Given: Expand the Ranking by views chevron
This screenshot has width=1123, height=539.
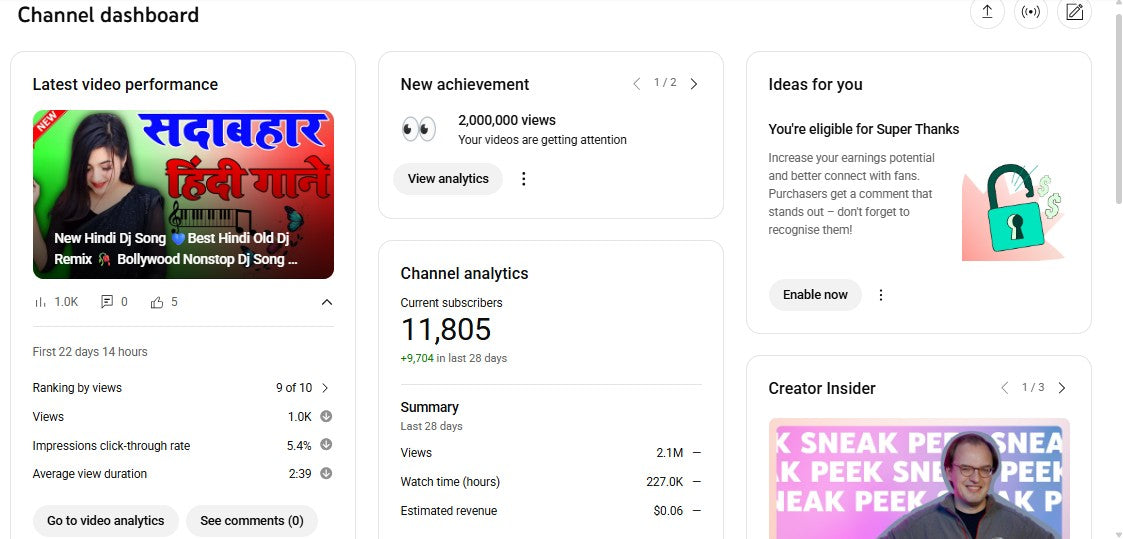Looking at the screenshot, I should pyautogui.click(x=325, y=388).
